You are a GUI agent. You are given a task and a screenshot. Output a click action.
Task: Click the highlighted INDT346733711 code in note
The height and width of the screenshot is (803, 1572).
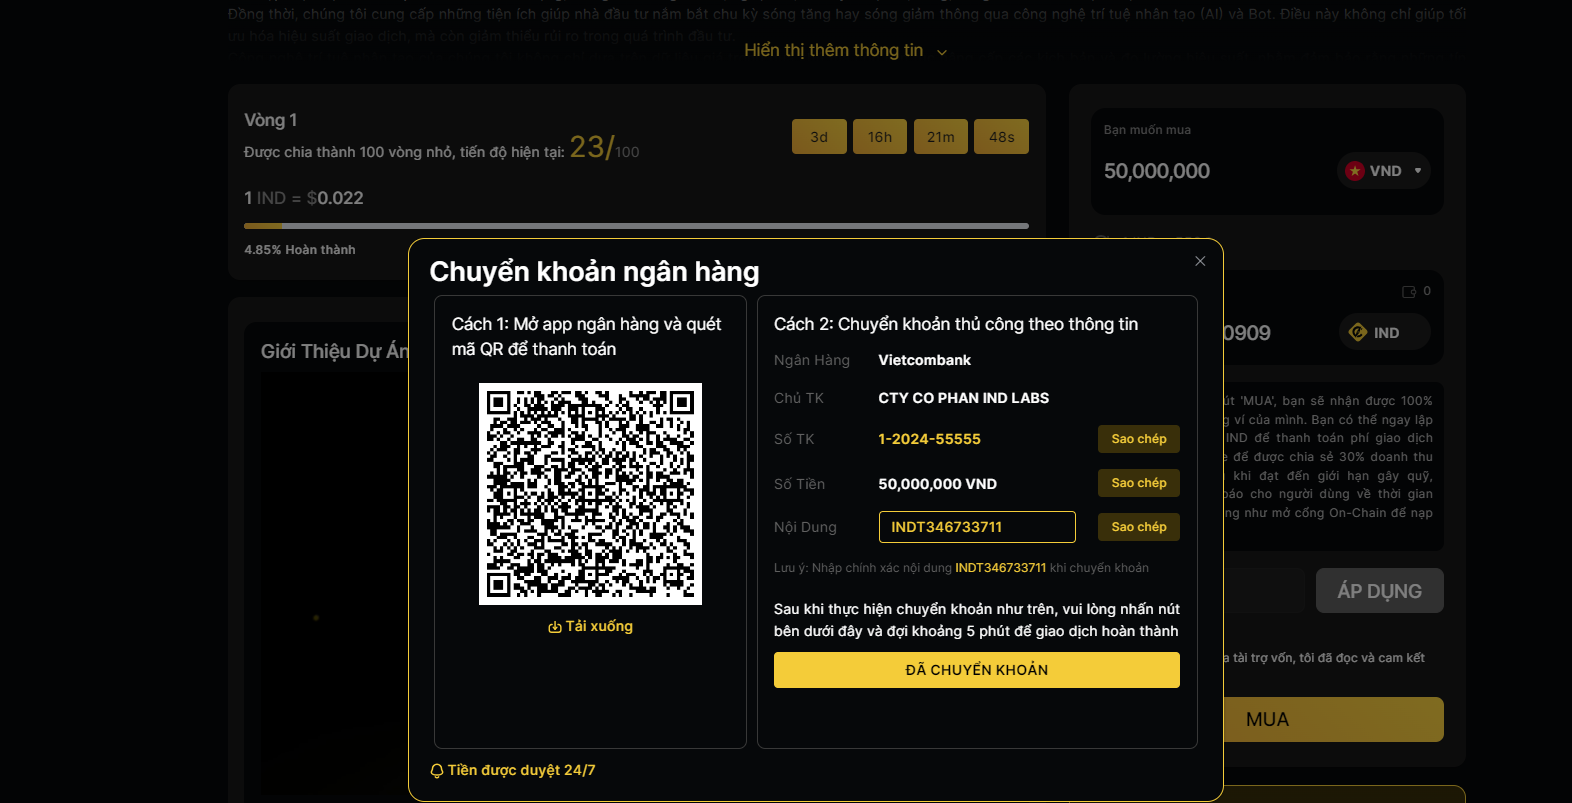pos(1001,568)
